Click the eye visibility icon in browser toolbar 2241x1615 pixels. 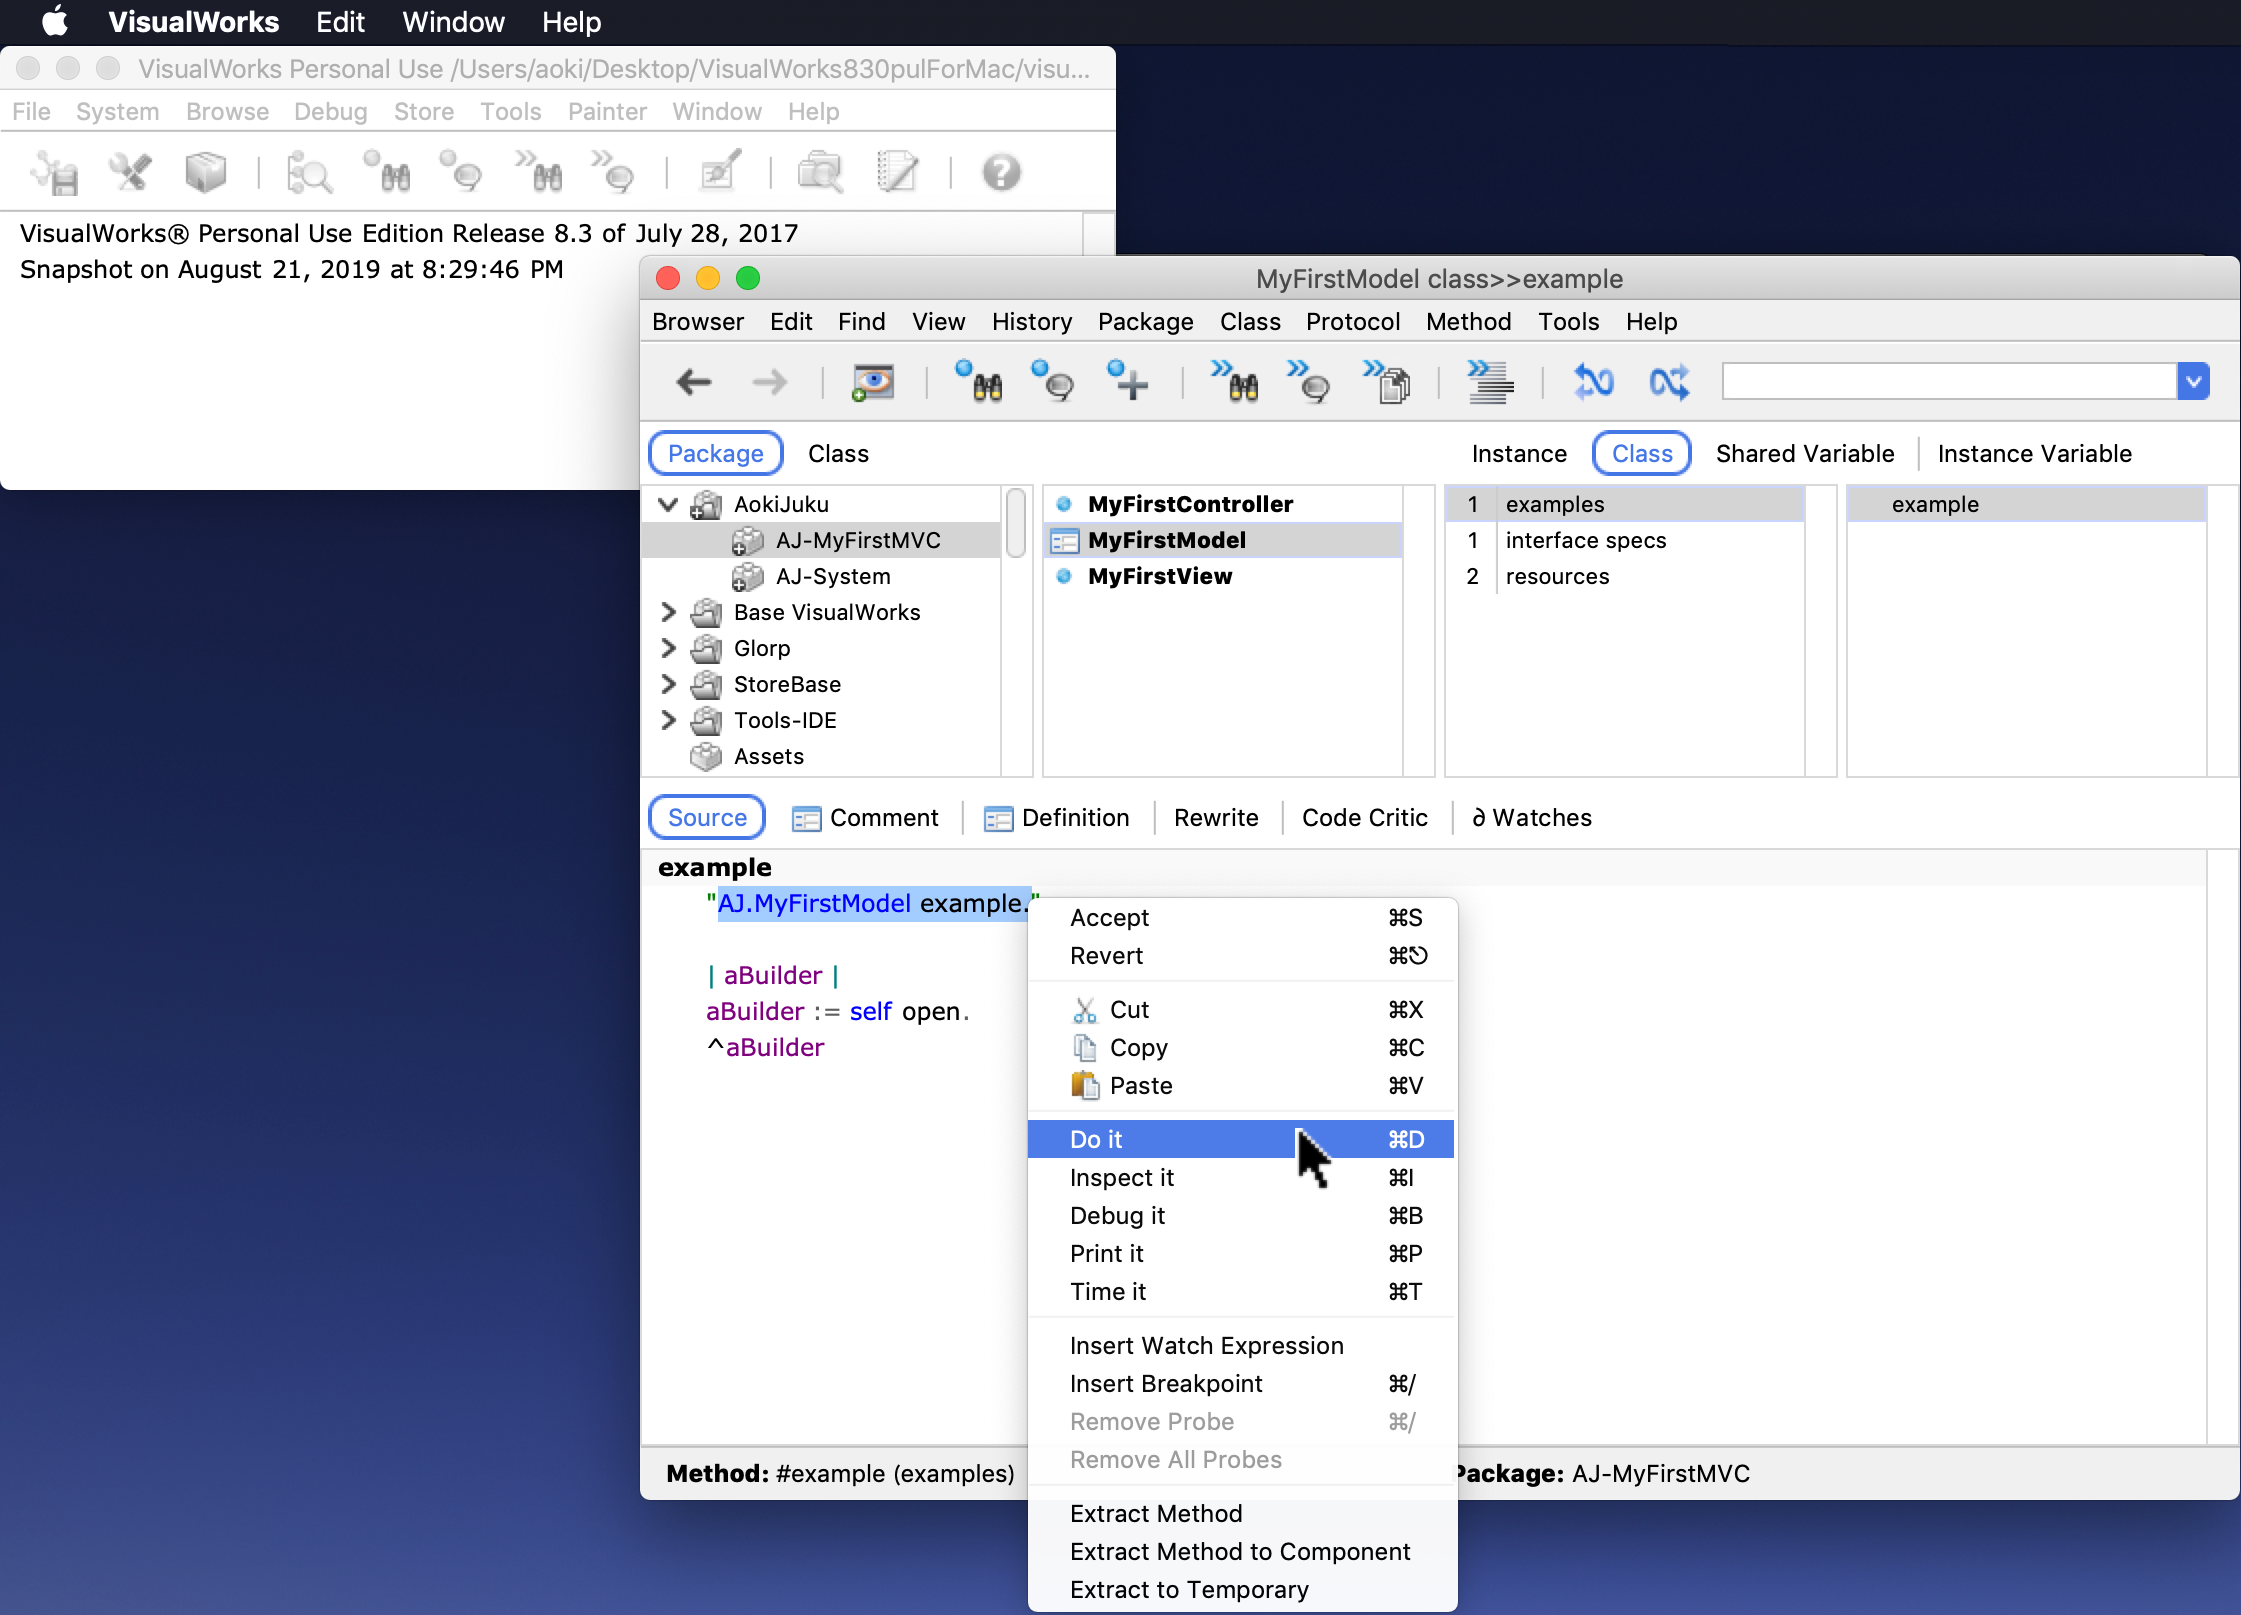[873, 382]
